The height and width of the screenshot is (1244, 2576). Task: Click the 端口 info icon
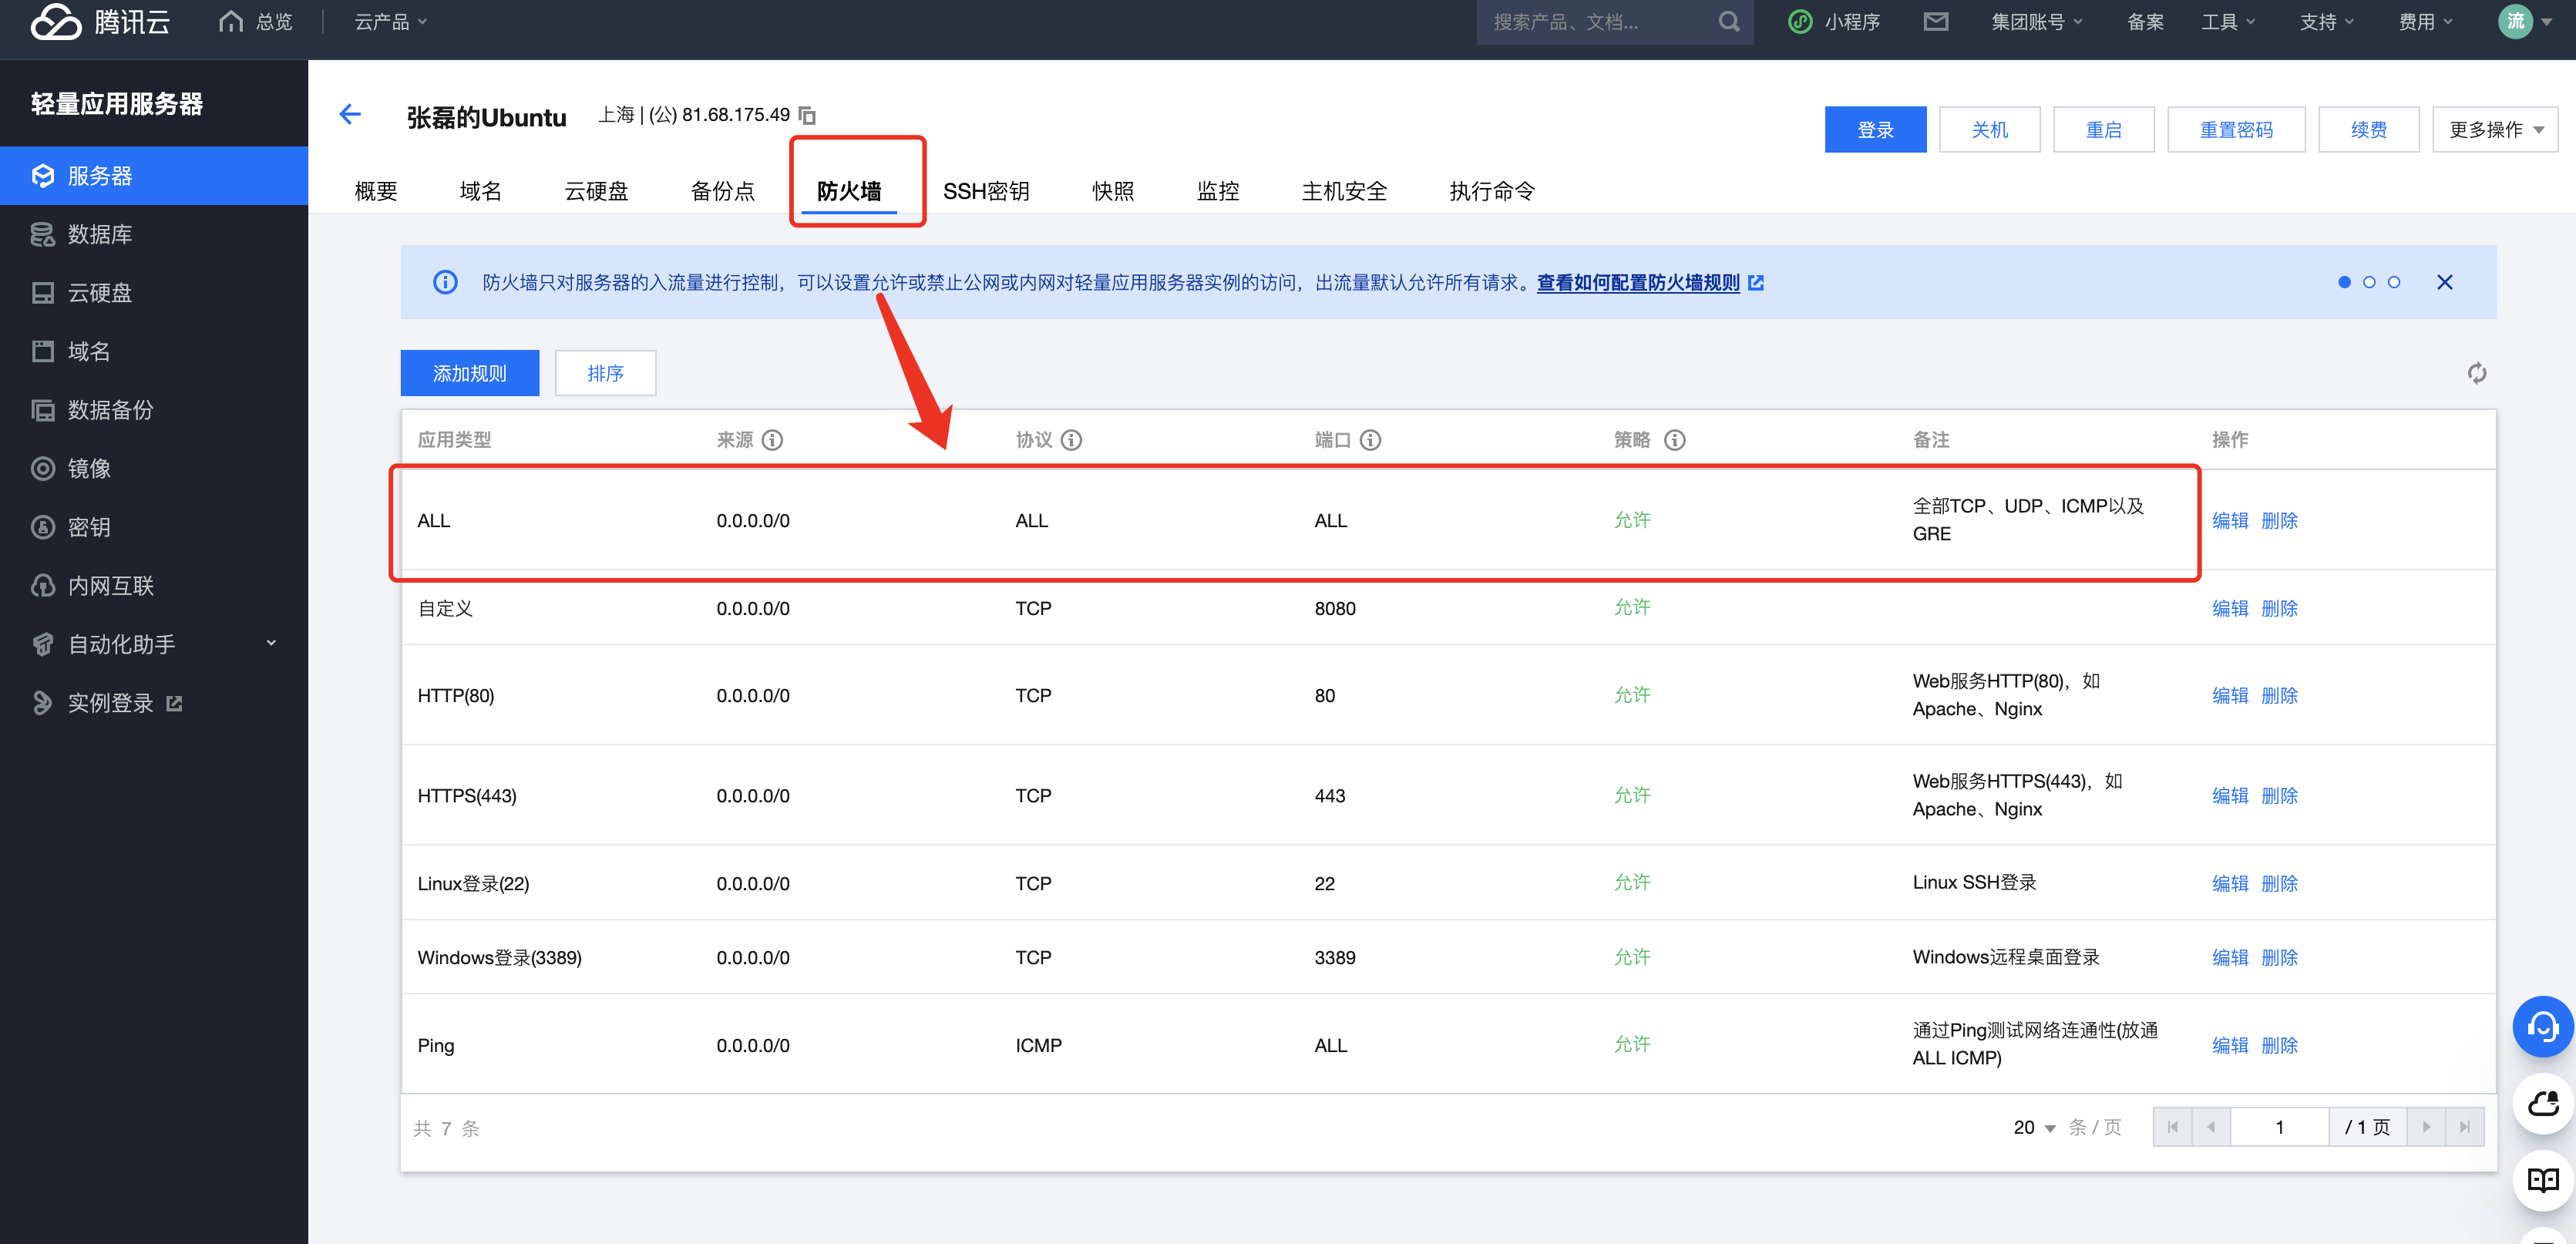click(1370, 440)
